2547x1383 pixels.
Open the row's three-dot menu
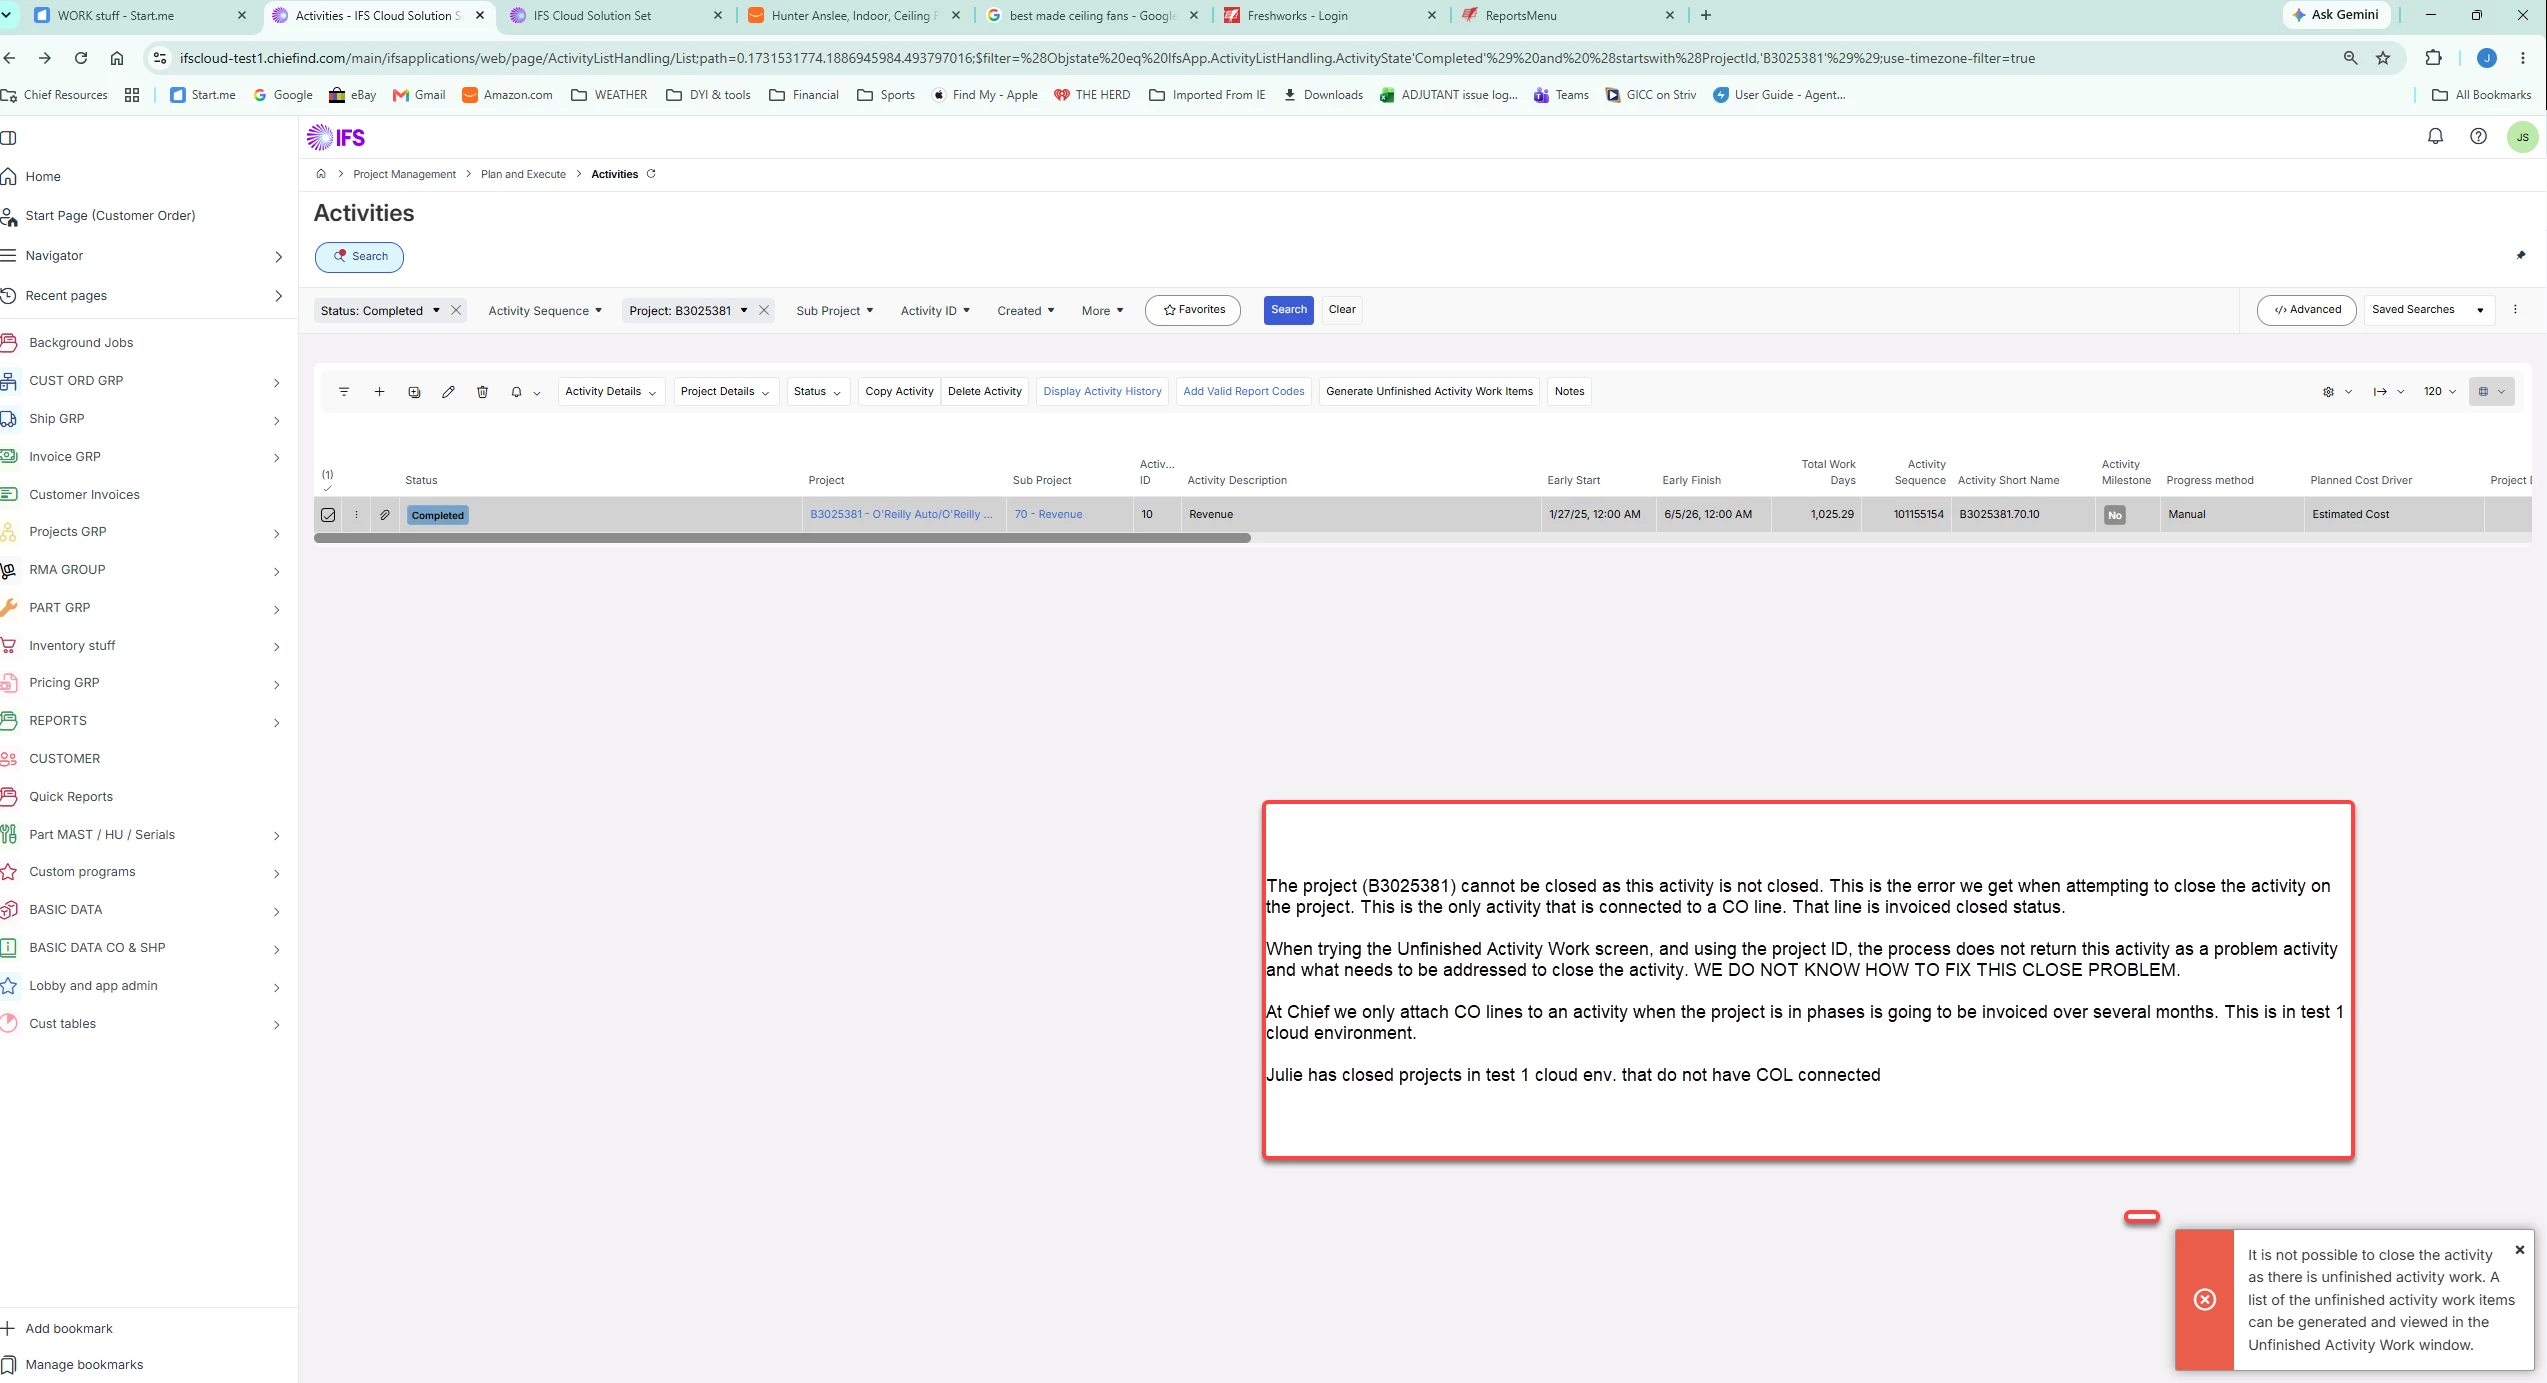pos(356,515)
